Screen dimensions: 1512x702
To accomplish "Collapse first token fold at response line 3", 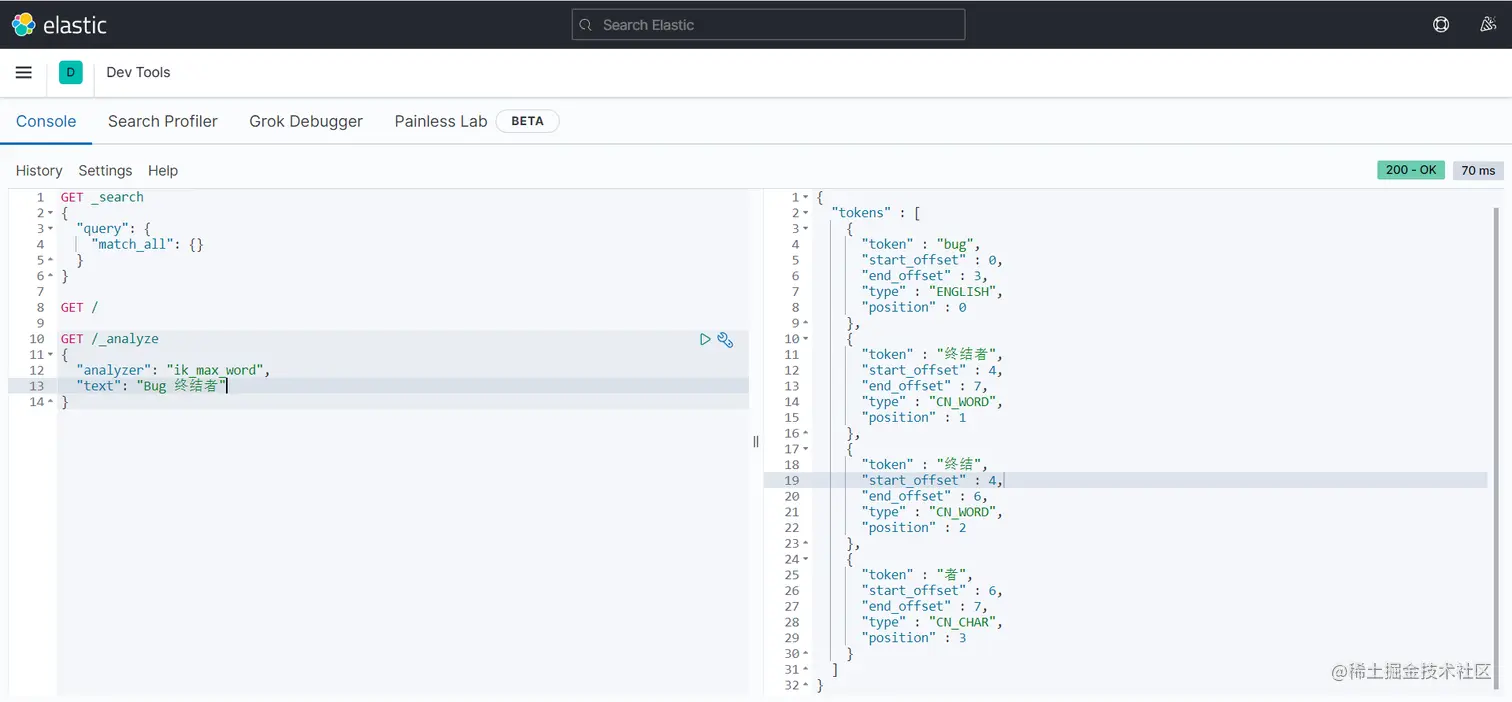I will pos(806,229).
